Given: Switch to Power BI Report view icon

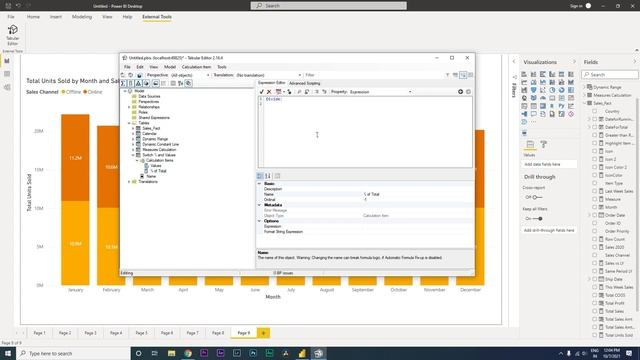Looking at the screenshot, I should [x=7, y=61].
